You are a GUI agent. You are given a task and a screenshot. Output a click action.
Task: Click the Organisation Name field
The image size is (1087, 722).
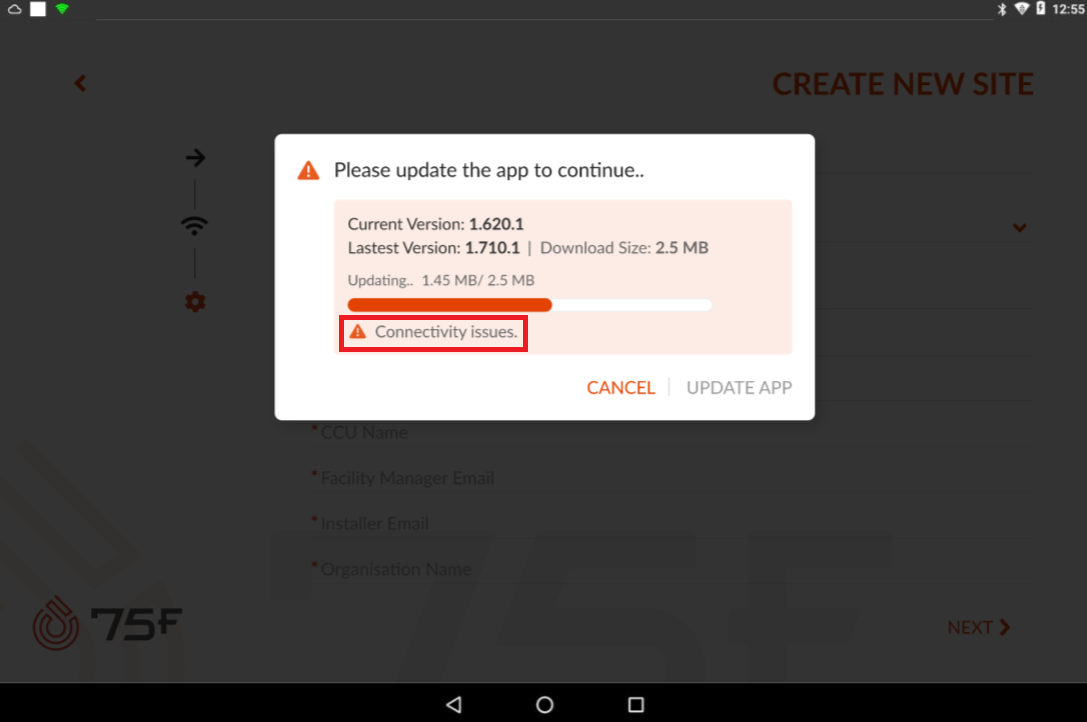671,569
